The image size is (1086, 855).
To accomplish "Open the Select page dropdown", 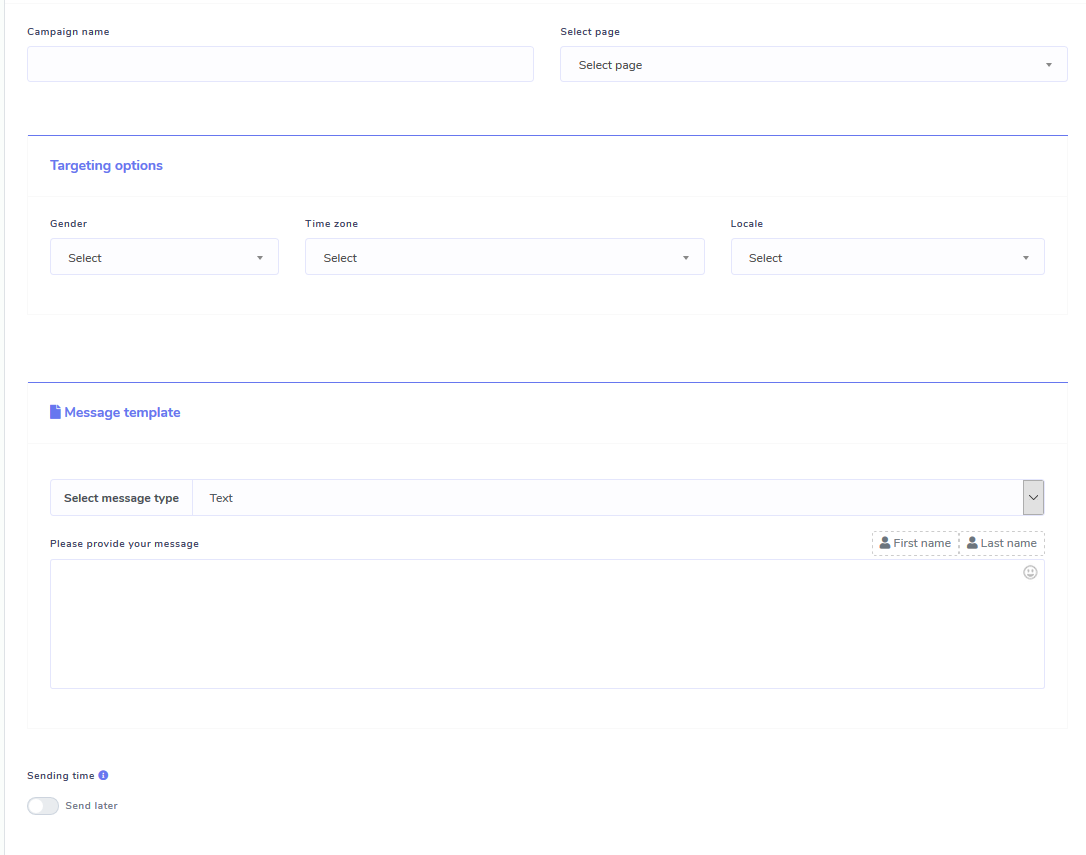I will click(814, 64).
